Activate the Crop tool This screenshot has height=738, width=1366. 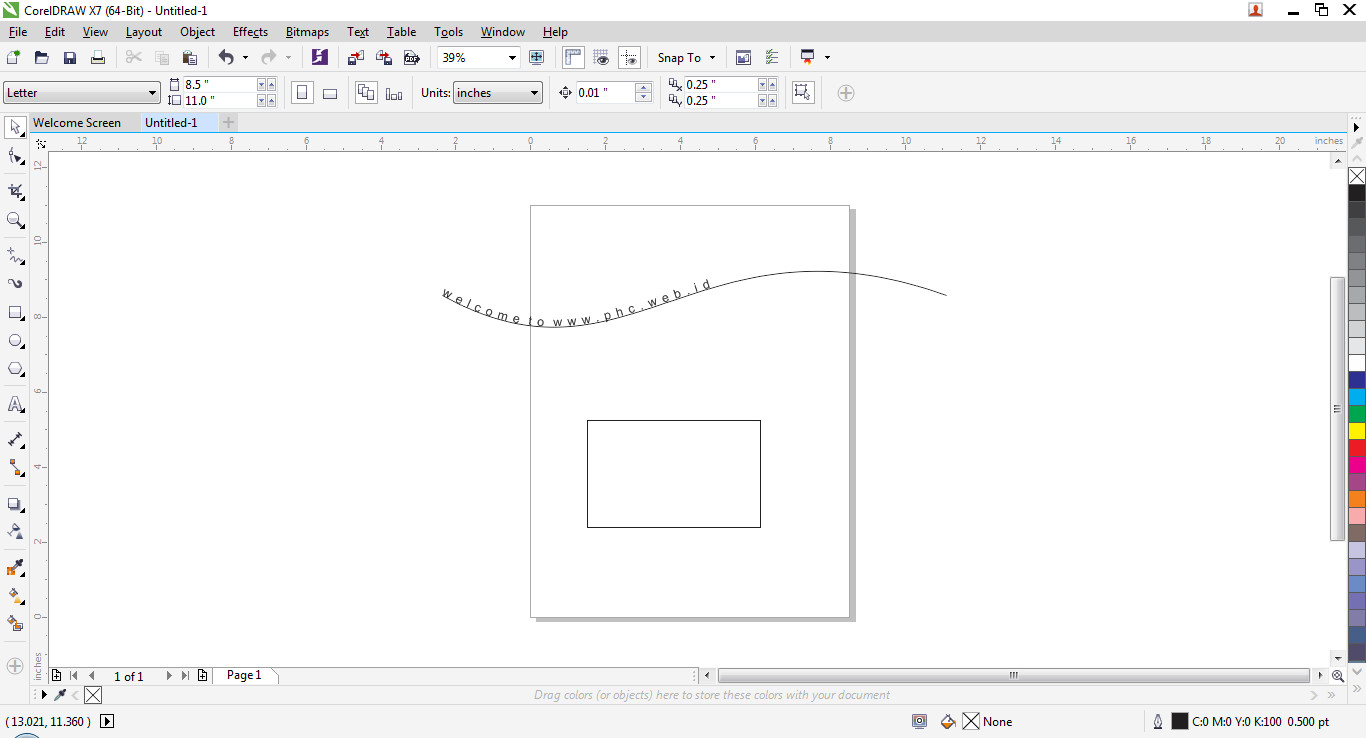click(16, 191)
